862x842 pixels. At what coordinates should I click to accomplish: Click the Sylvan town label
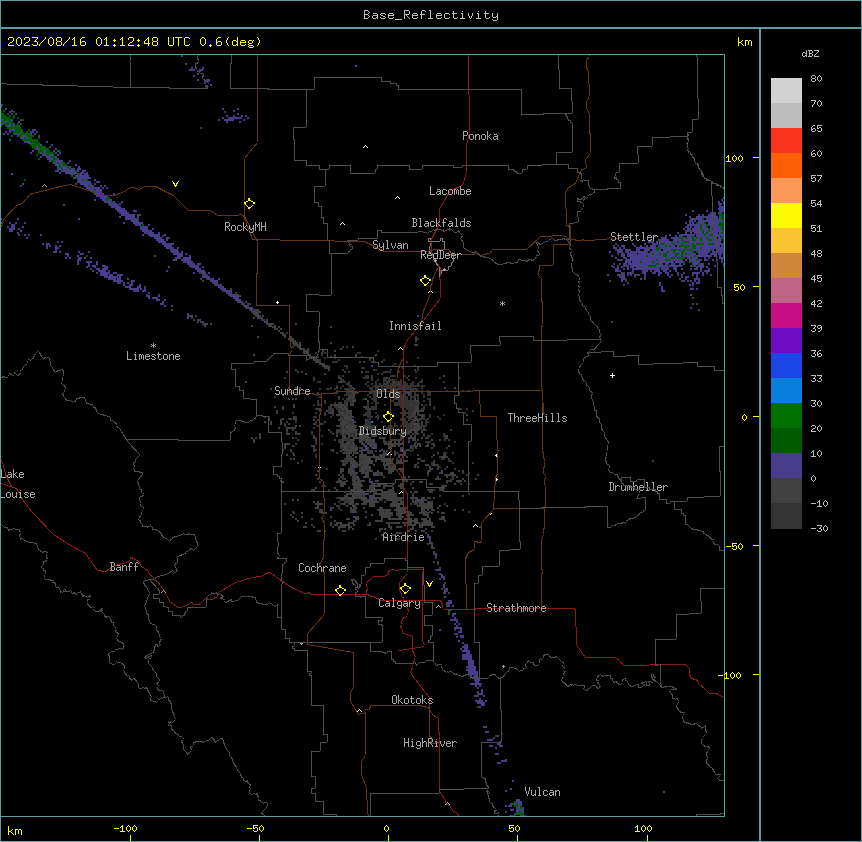point(390,245)
